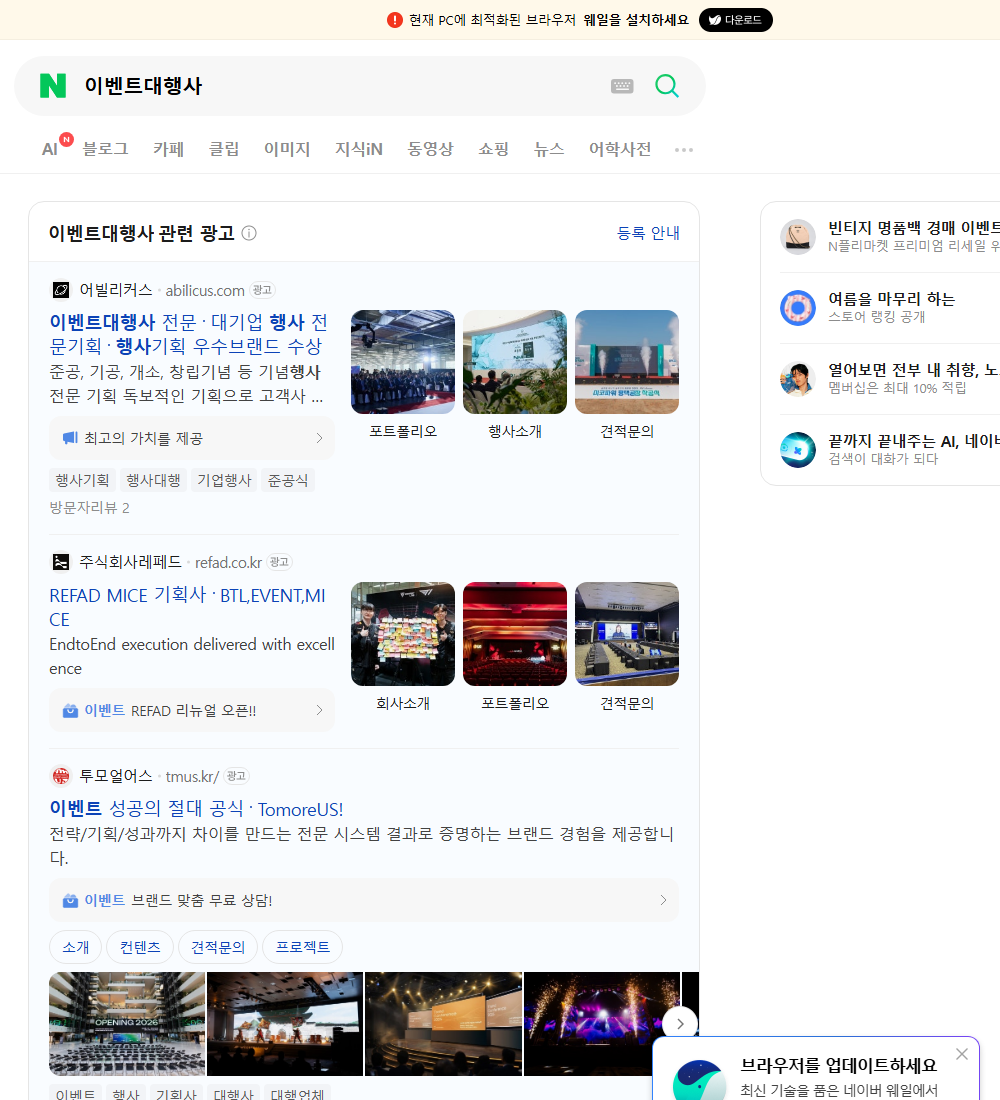Switch to the 어학사전 tab

(620, 149)
